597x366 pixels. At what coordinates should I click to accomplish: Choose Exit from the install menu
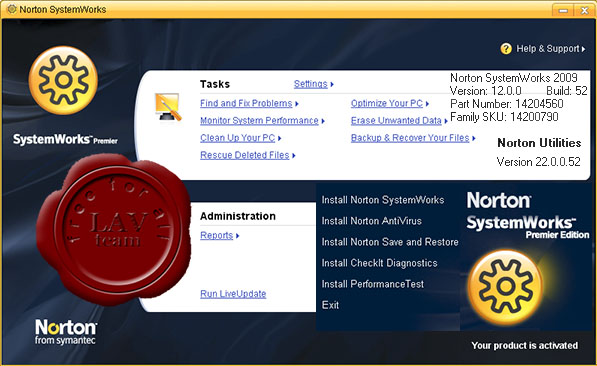tap(330, 305)
